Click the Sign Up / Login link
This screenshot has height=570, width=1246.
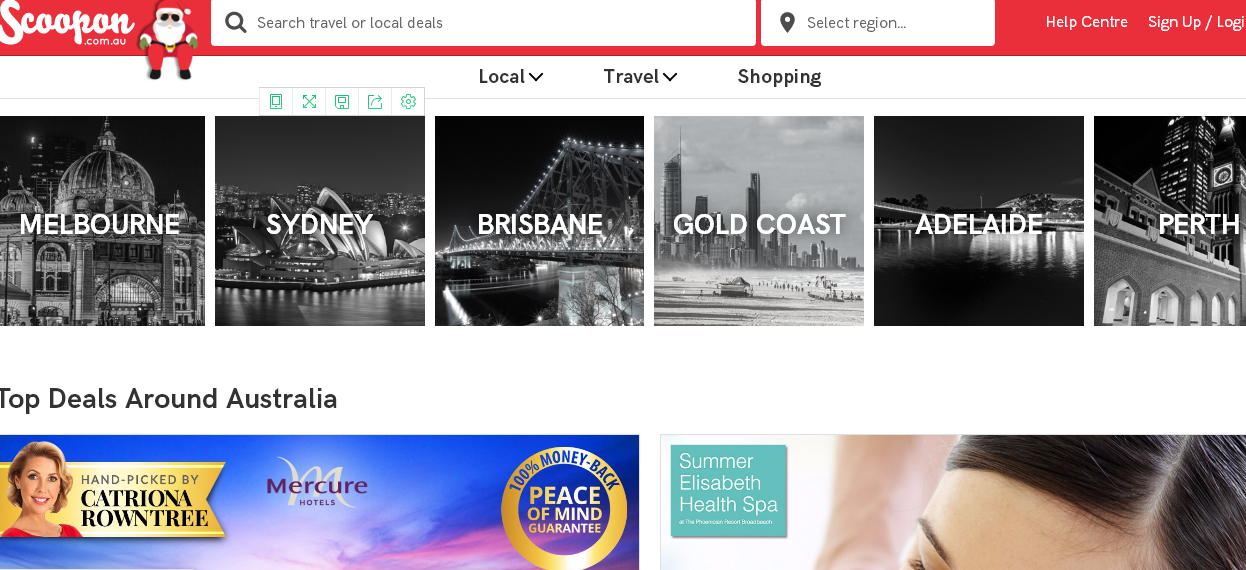pyautogui.click(x=1197, y=22)
